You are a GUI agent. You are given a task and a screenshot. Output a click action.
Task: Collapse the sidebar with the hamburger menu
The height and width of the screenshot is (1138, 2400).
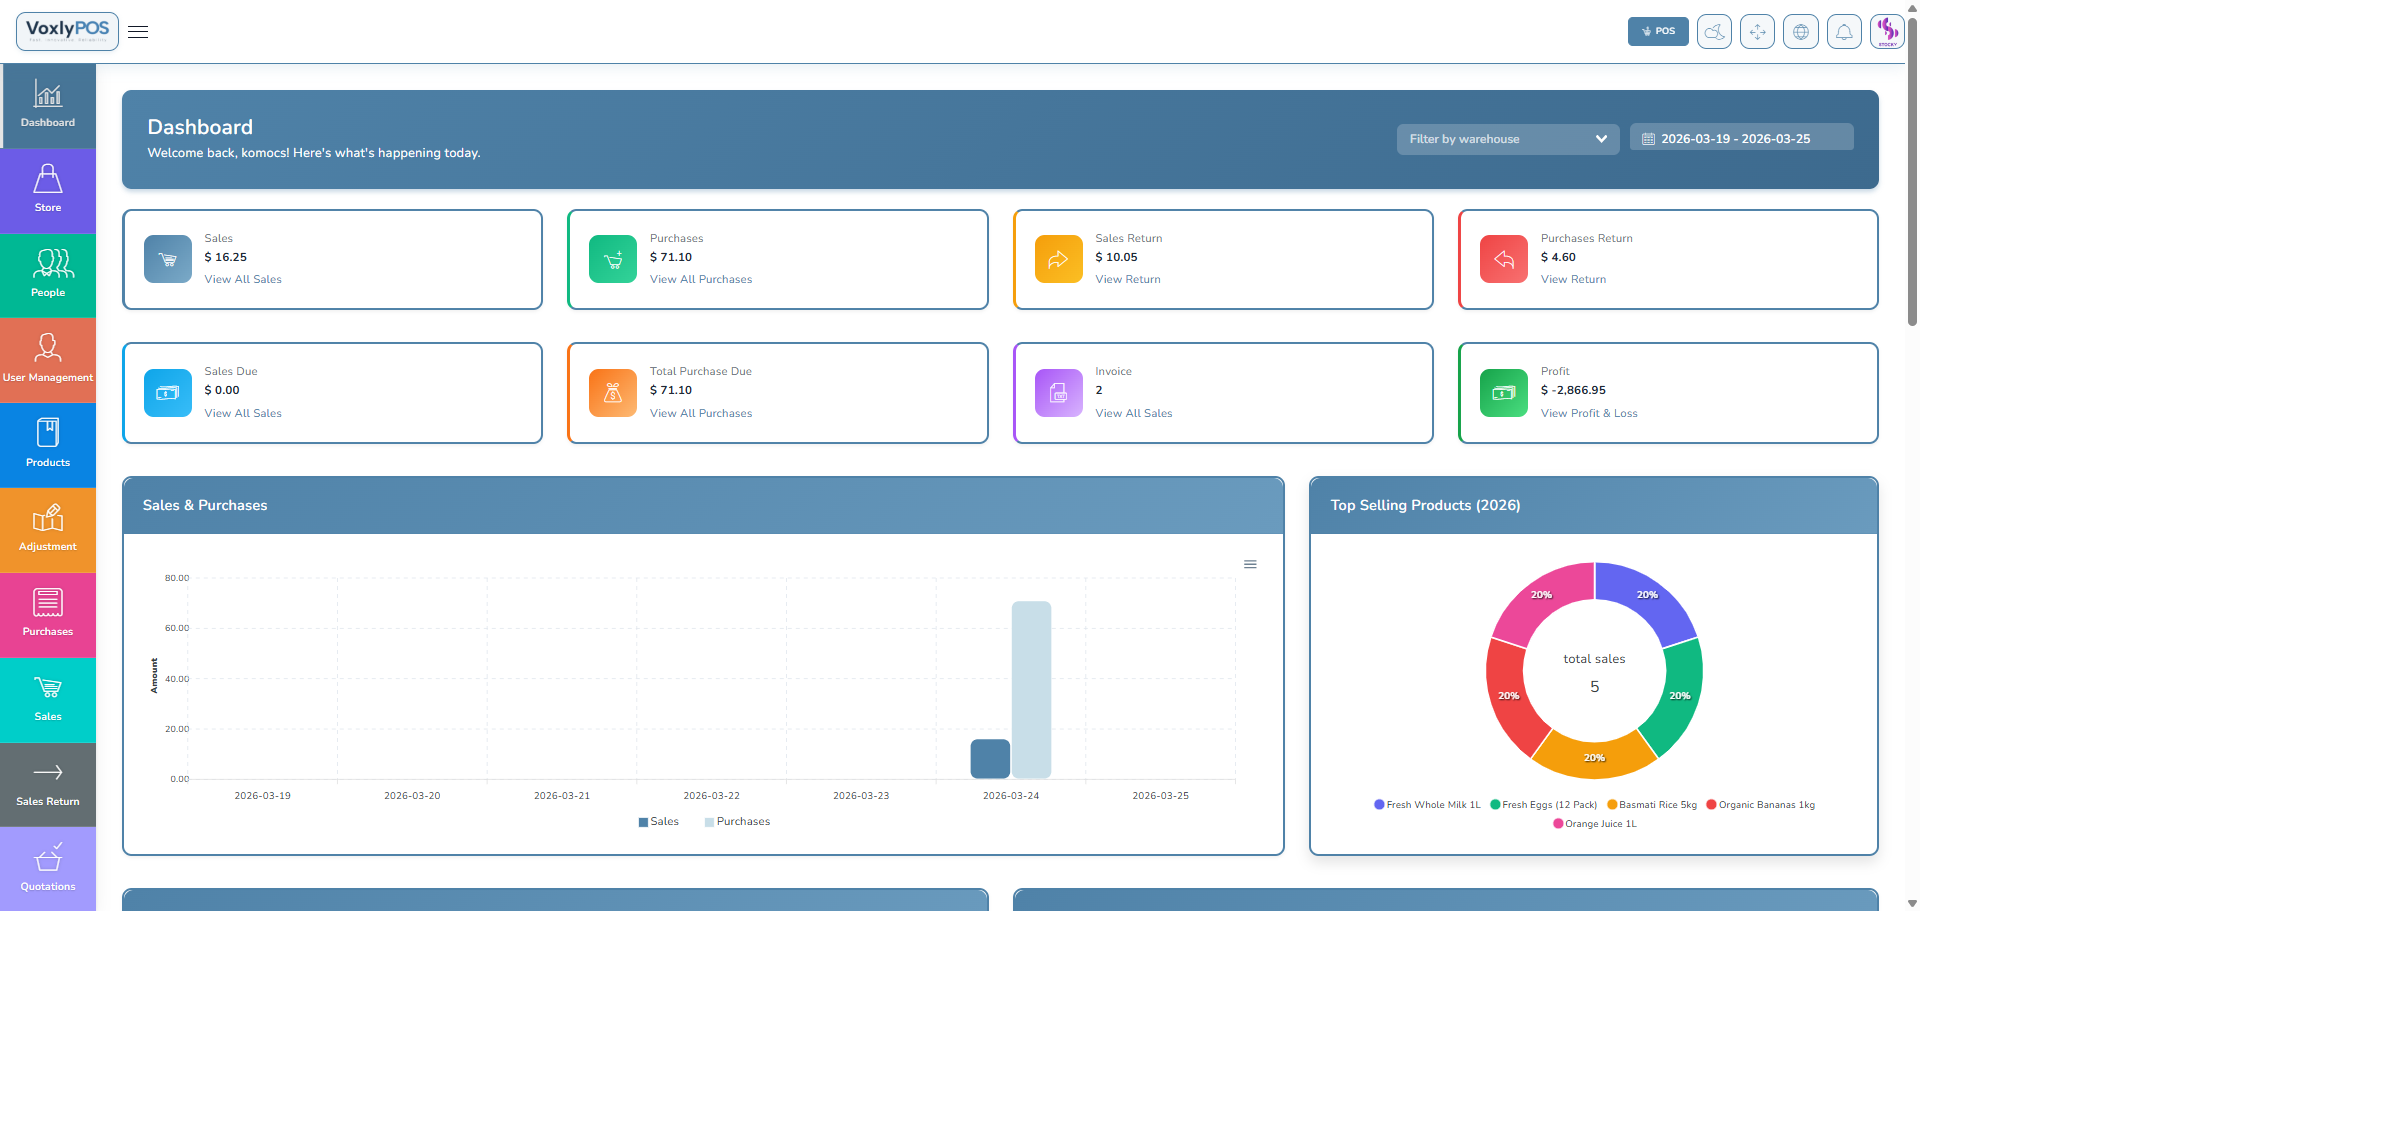coord(137,31)
